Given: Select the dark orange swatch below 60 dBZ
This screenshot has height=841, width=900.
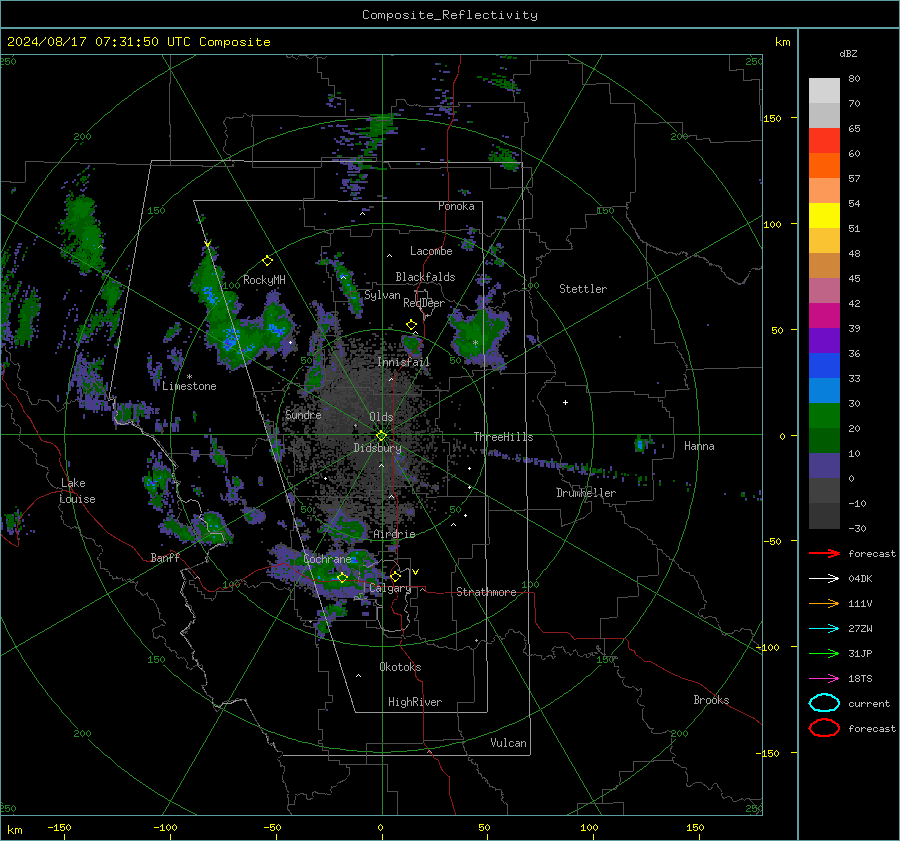Looking at the screenshot, I should pos(824,165).
